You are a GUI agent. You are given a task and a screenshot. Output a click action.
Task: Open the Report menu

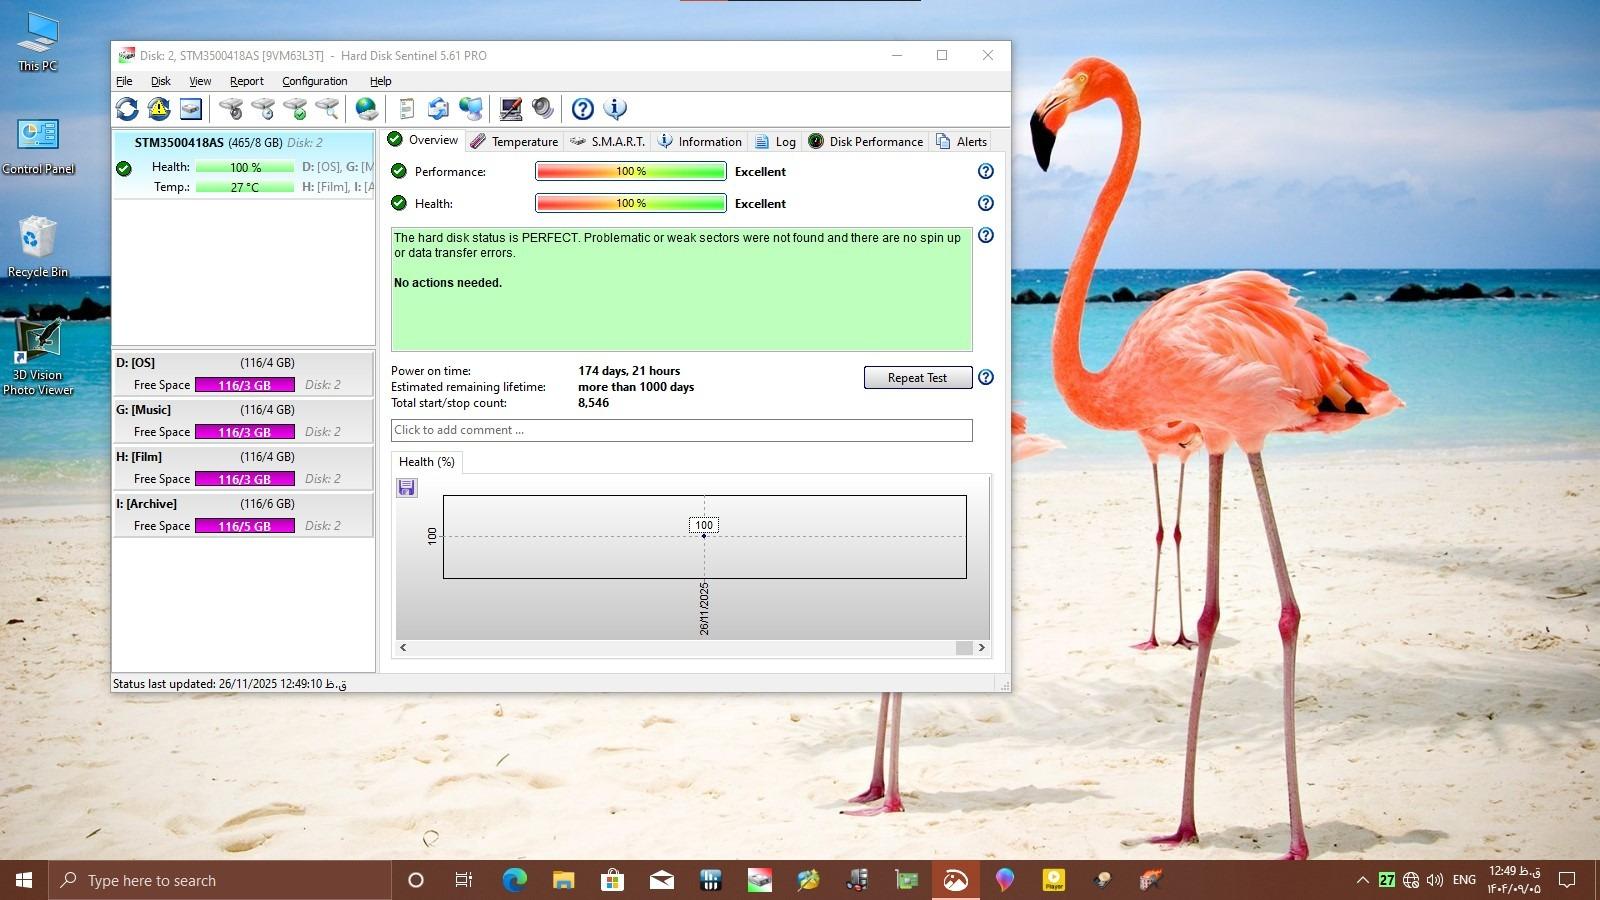pyautogui.click(x=246, y=81)
